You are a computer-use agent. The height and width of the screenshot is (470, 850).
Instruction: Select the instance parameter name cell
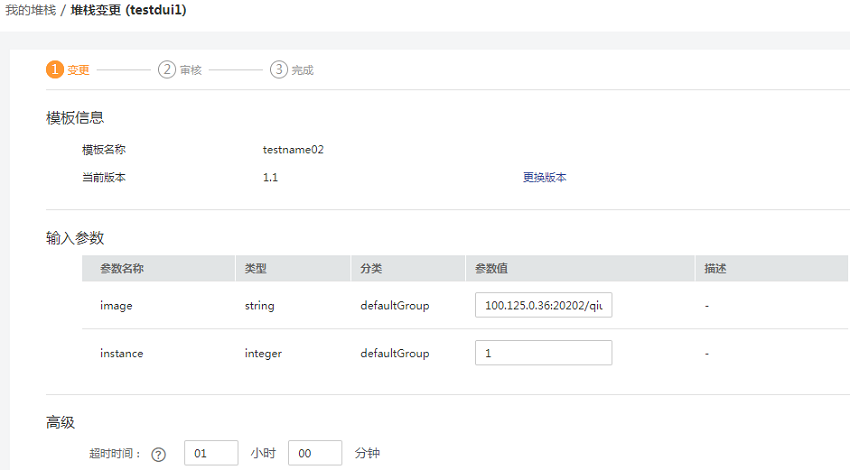(x=121, y=353)
